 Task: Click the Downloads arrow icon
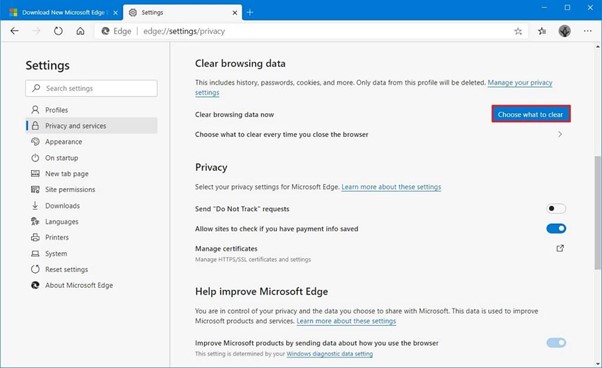35,205
